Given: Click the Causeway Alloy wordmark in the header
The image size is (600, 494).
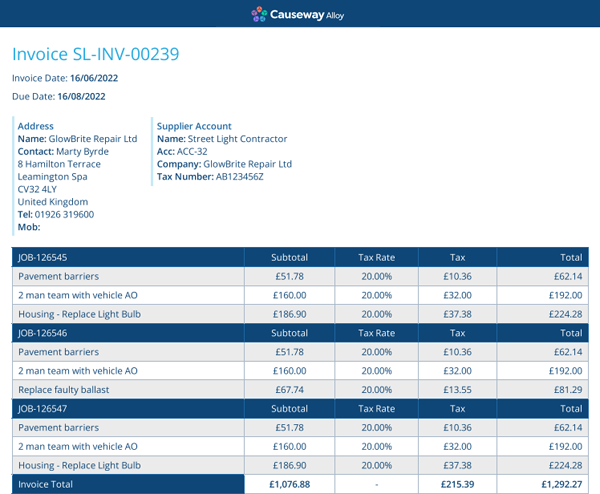Looking at the screenshot, I should tap(307, 15).
